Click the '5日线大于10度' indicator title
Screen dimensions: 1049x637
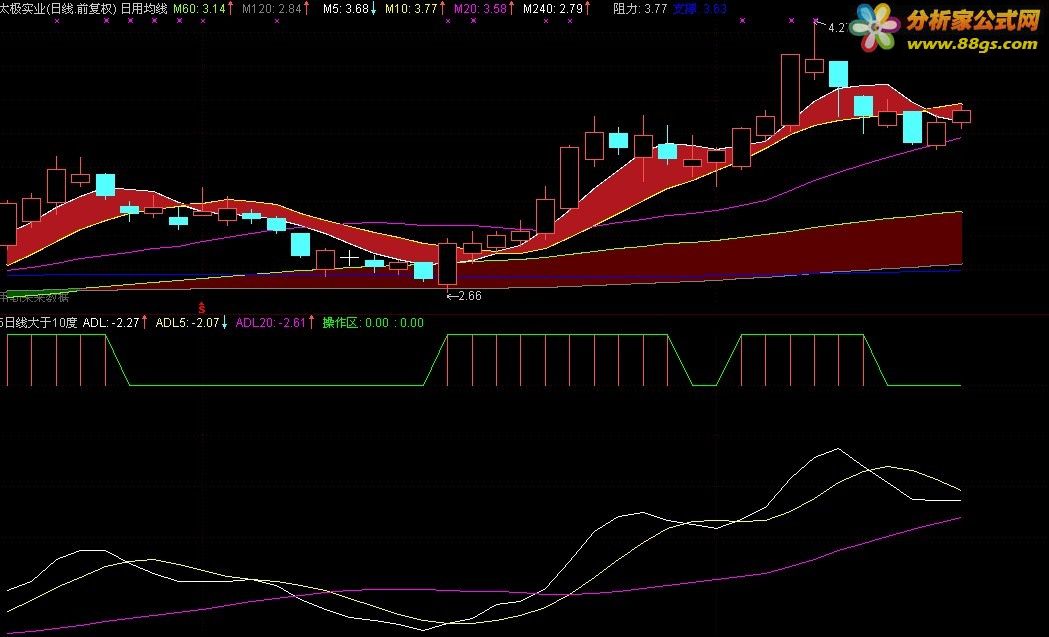pos(38,323)
